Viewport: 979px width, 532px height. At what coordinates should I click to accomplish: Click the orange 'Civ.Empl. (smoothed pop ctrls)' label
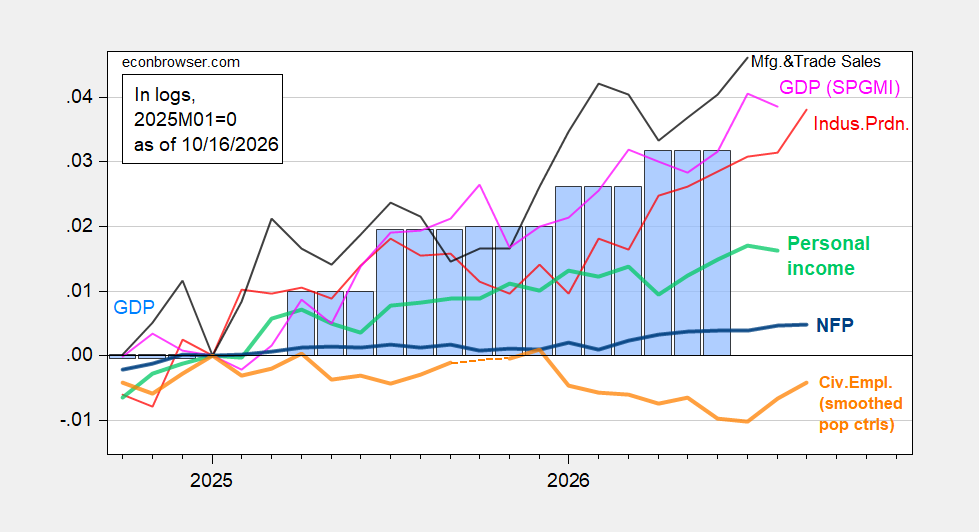860,403
